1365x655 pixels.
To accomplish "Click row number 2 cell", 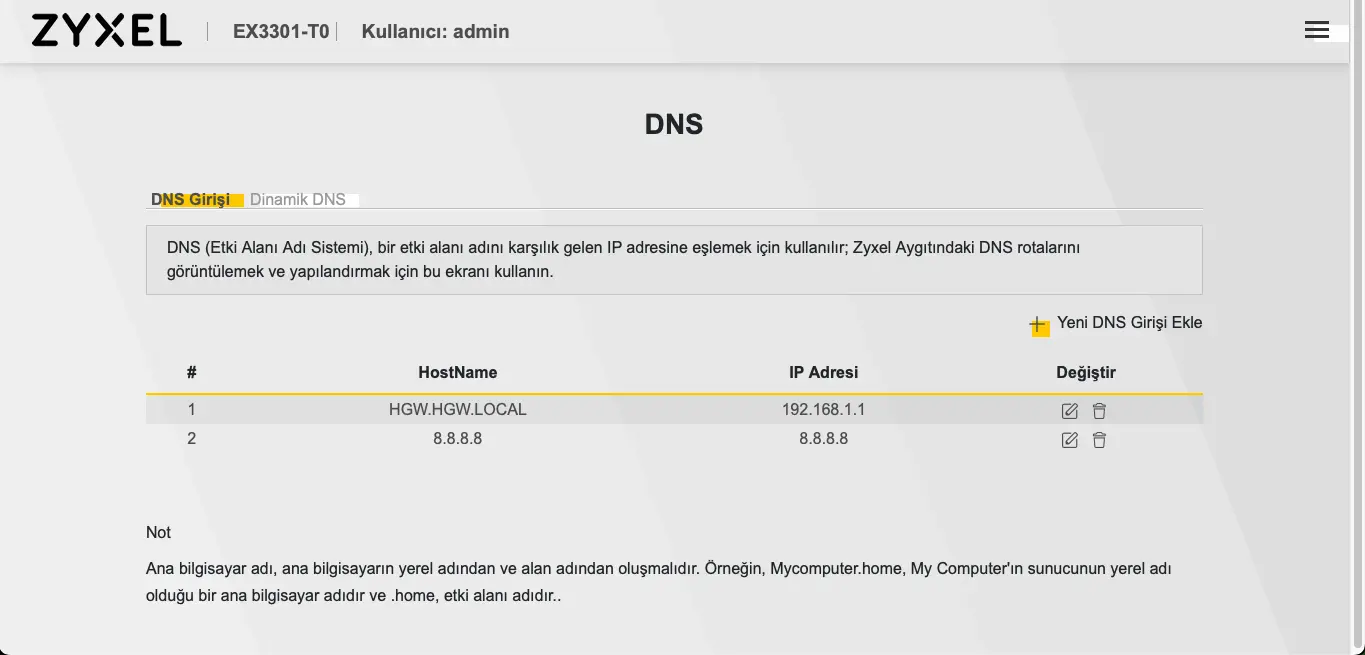I will click(x=191, y=438).
